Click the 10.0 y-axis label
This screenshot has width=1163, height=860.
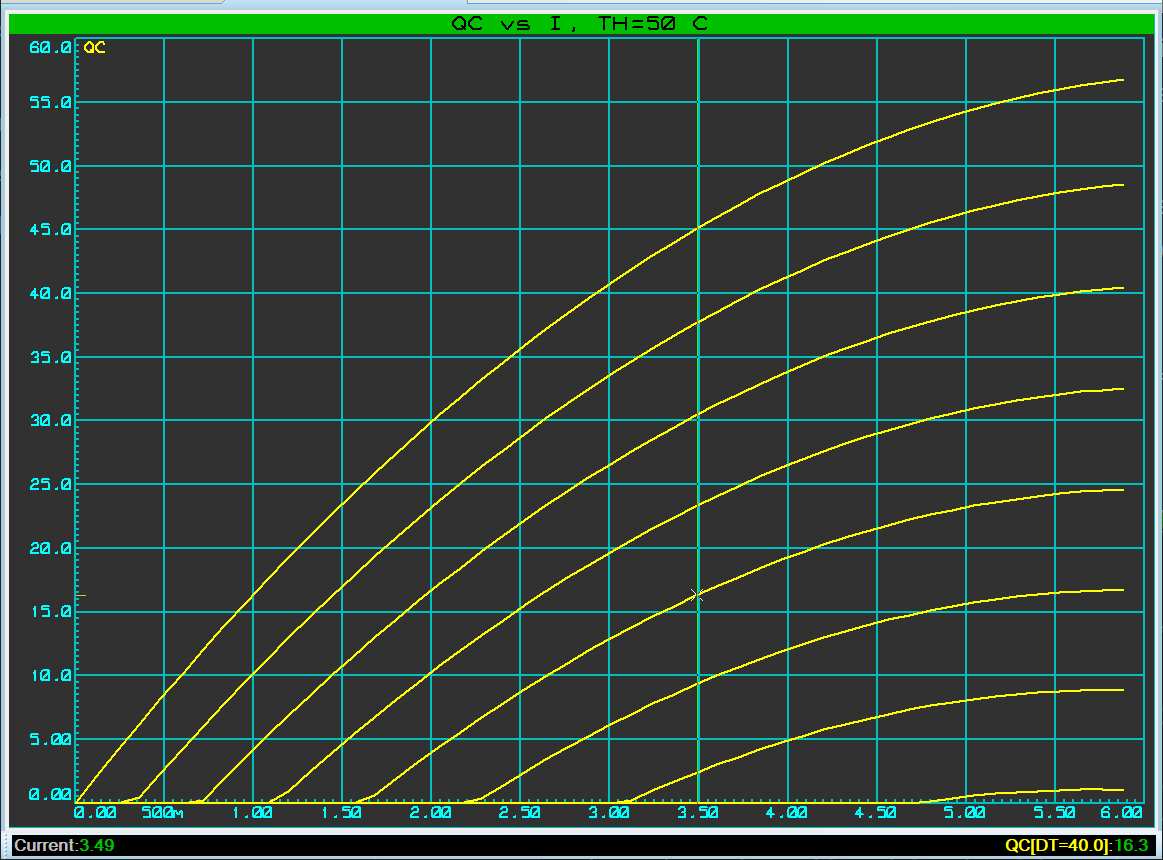pyautogui.click(x=51, y=676)
